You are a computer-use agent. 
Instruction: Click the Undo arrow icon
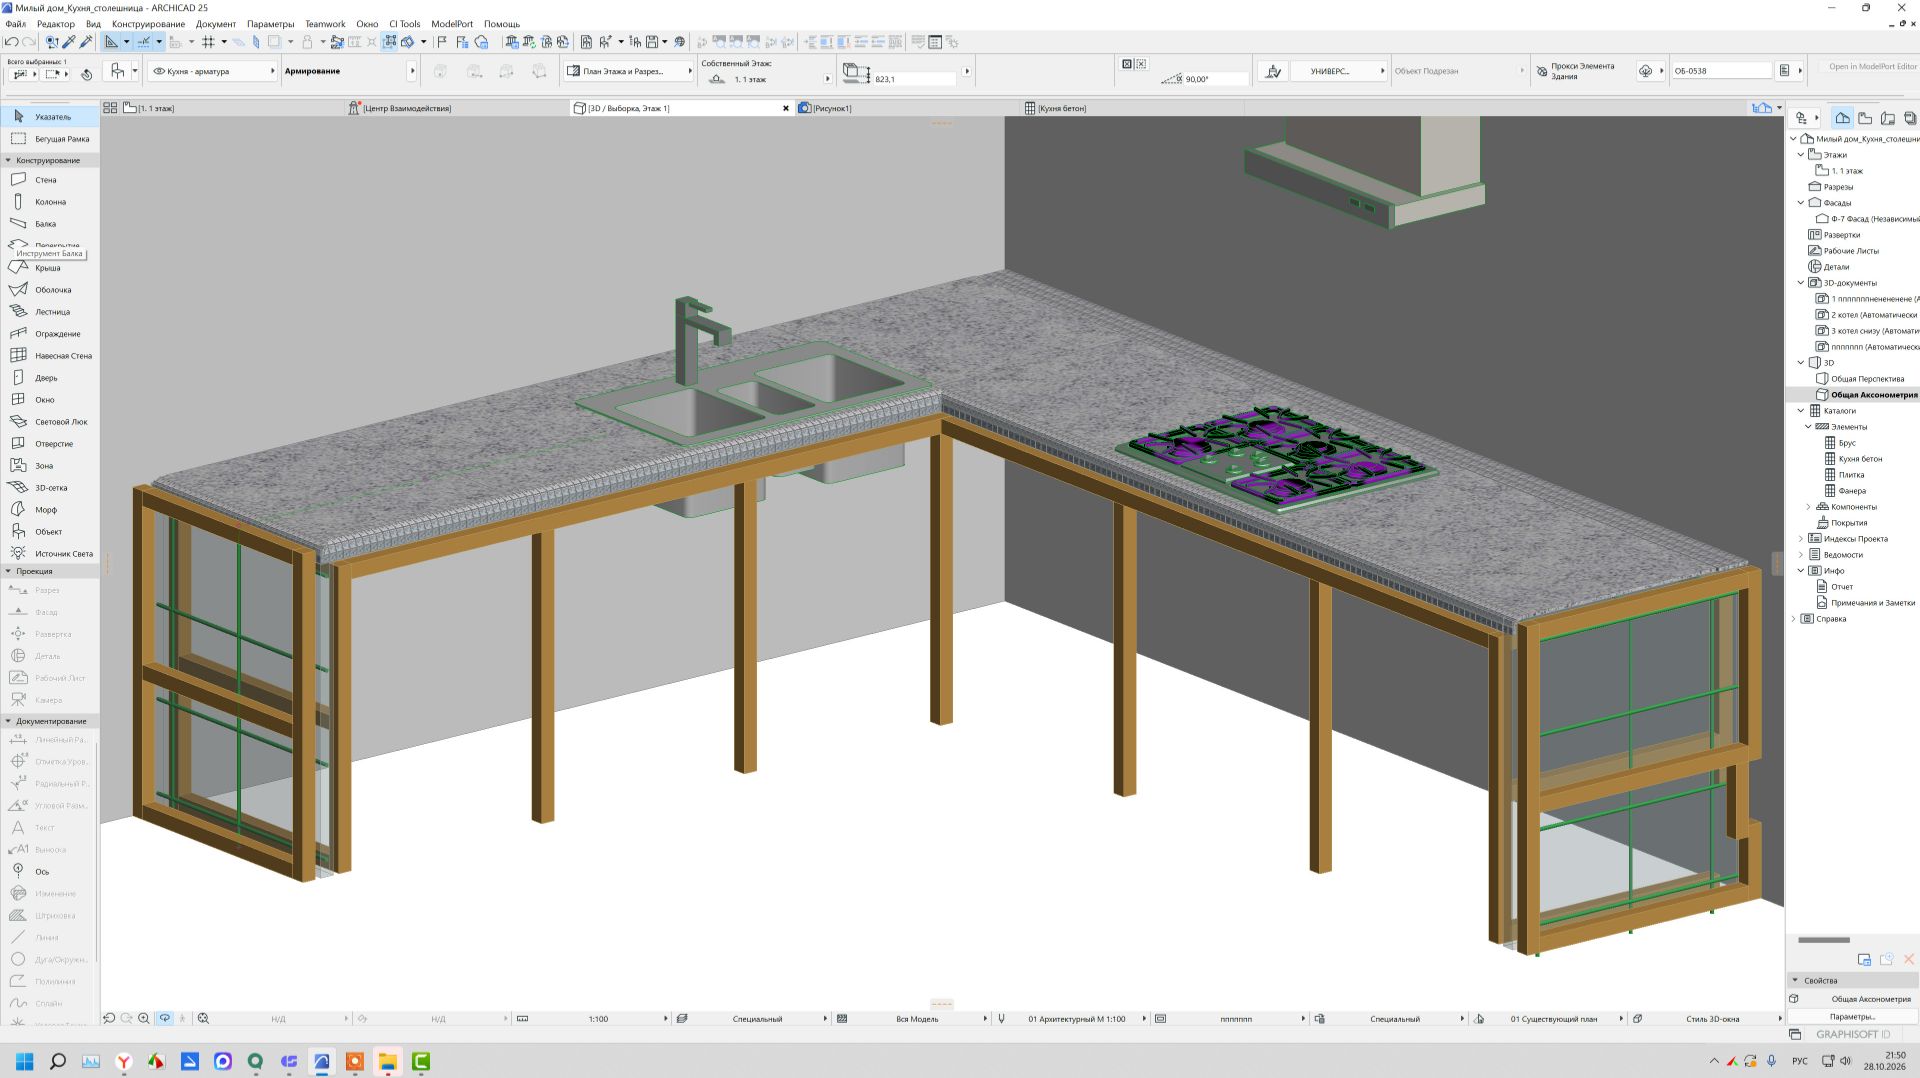point(11,42)
